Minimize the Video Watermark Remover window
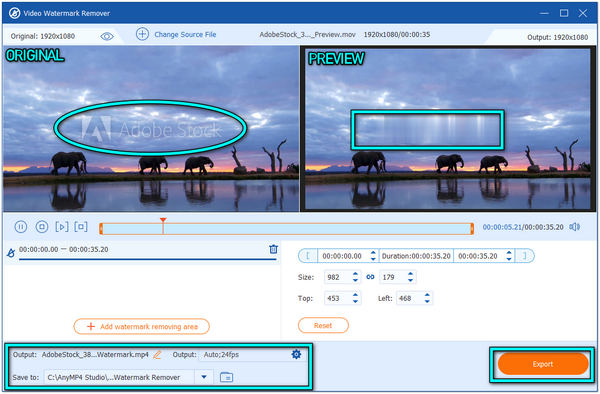Viewport: 600px width, 394px height. click(x=544, y=13)
